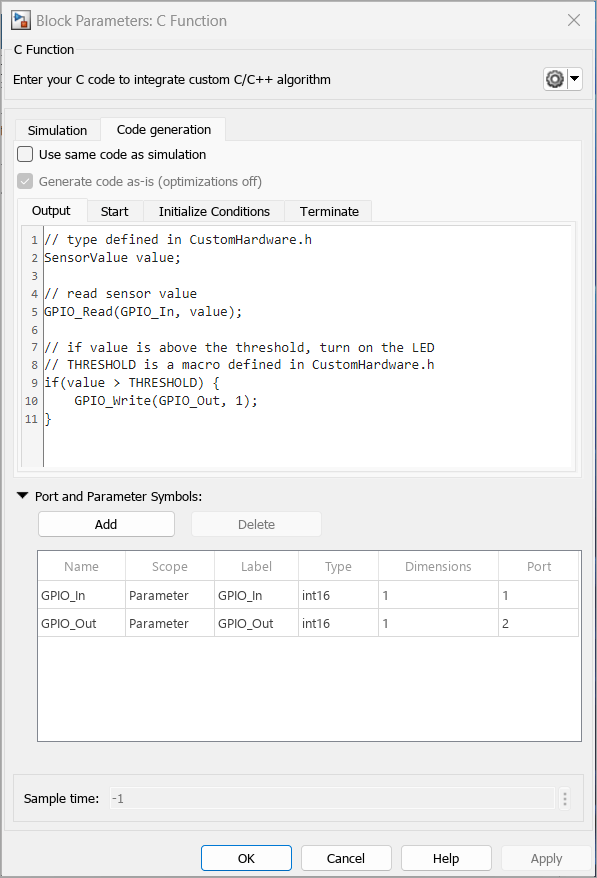Open the Initialize Conditions tab
597x878 pixels.
point(214,212)
